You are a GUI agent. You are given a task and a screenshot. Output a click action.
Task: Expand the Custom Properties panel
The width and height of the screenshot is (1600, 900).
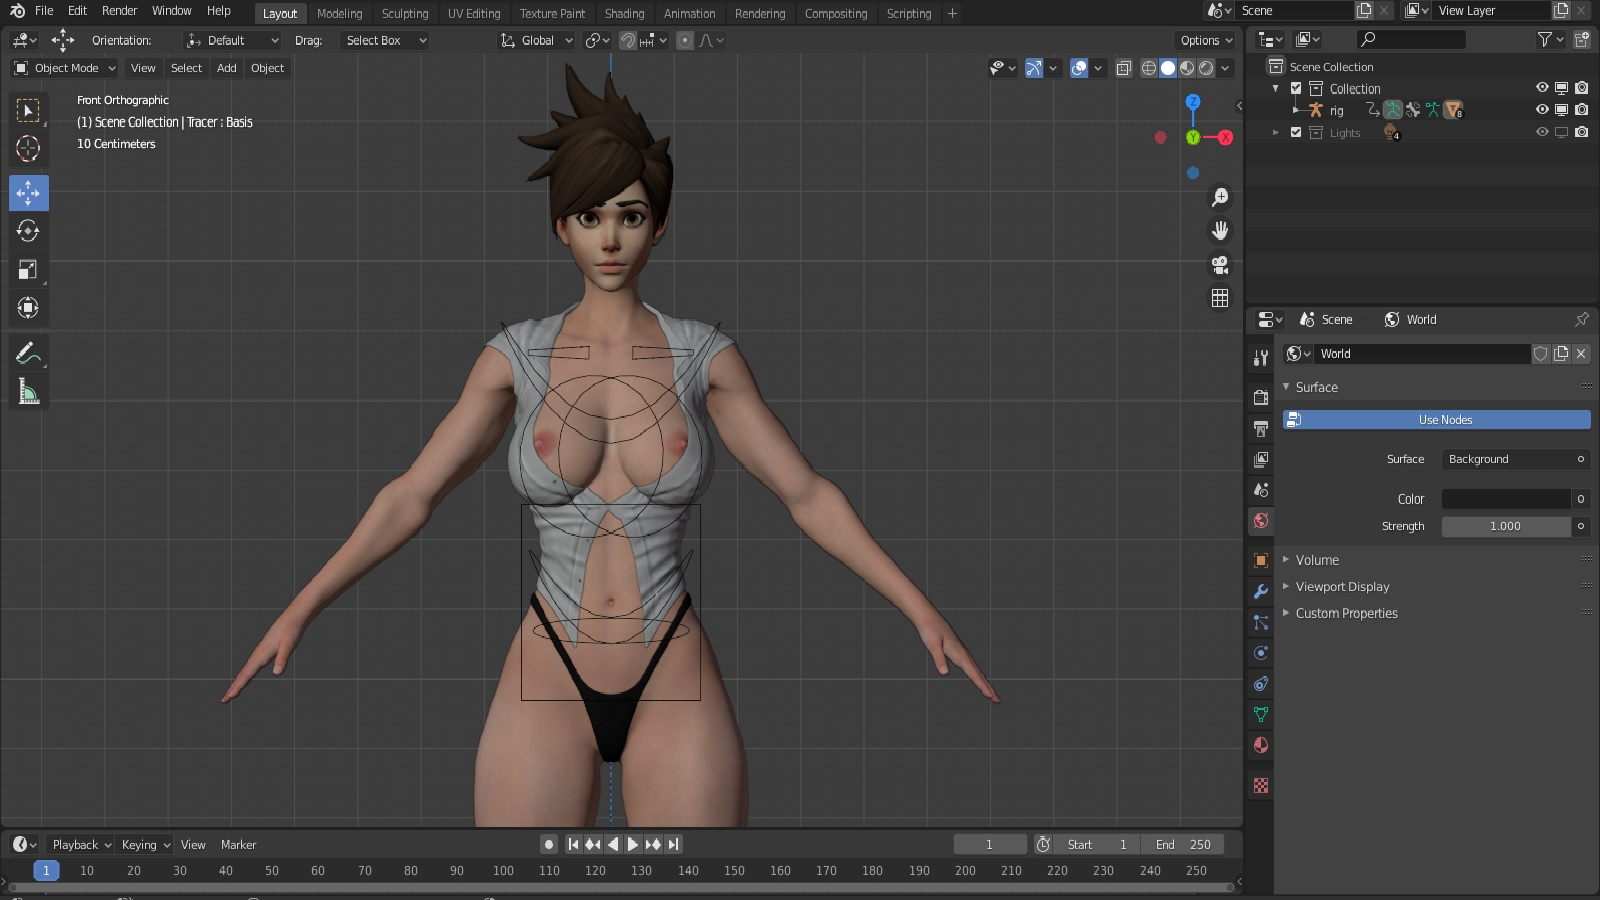coord(1346,613)
